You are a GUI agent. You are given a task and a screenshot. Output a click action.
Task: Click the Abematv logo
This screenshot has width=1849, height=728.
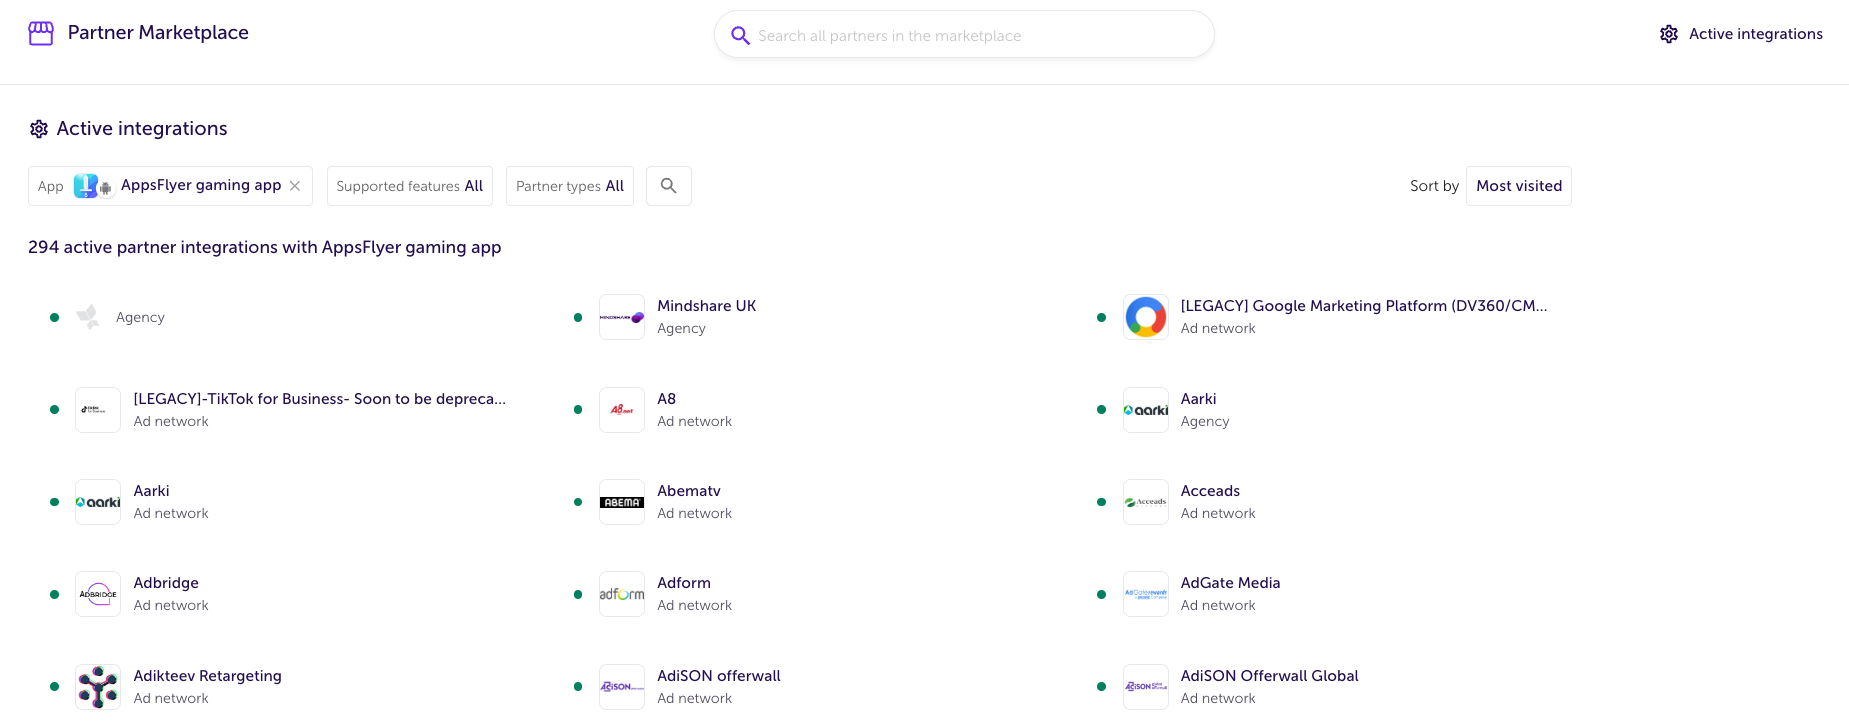(x=622, y=502)
